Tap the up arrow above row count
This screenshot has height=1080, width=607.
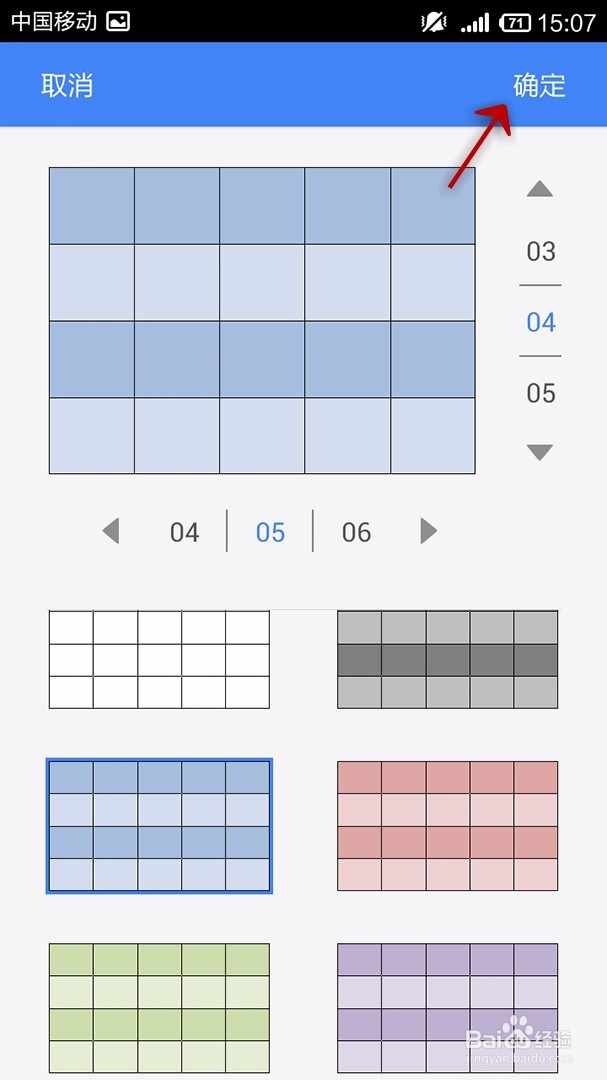pyautogui.click(x=539, y=189)
